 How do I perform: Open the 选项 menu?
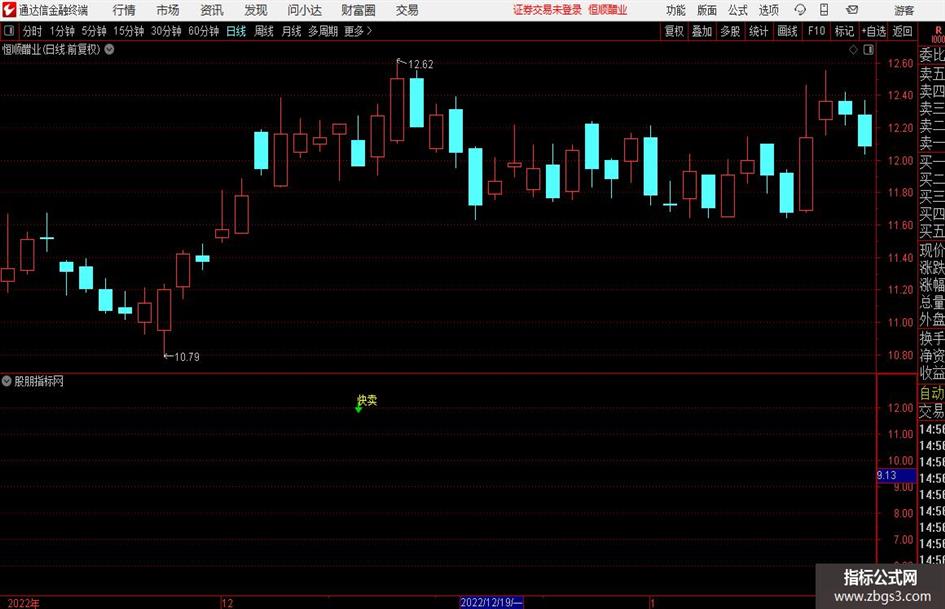pos(768,10)
